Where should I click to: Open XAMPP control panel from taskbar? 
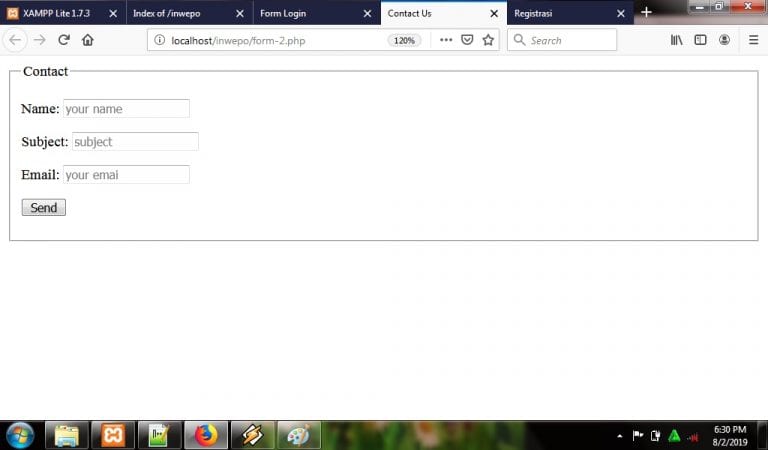[113, 435]
